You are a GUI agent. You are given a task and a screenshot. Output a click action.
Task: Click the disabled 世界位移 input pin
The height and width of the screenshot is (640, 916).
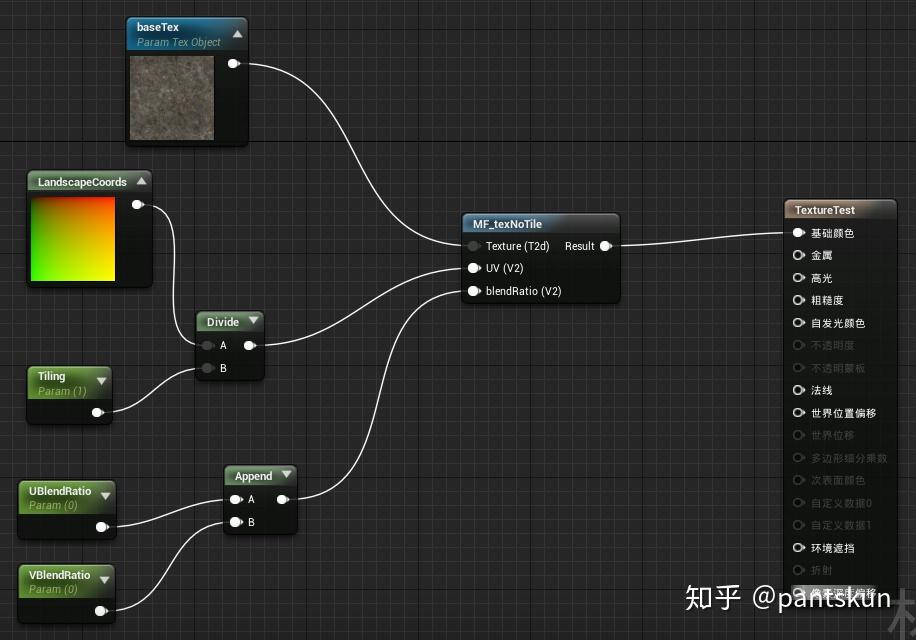[x=799, y=435]
